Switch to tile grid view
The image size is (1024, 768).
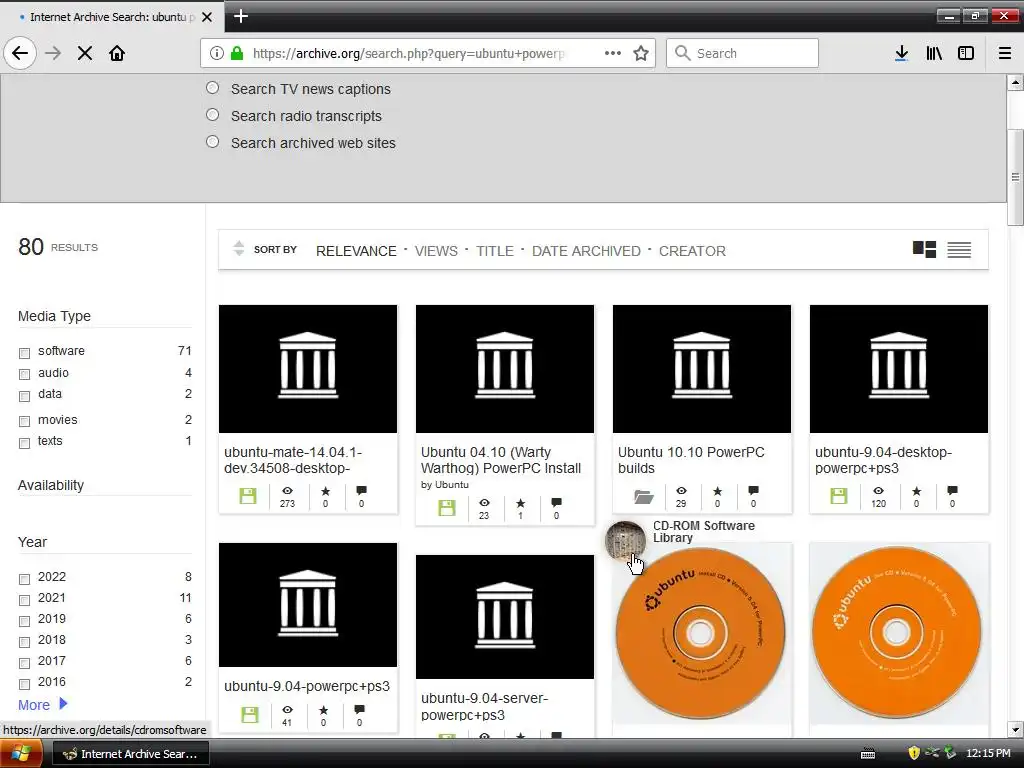point(924,249)
